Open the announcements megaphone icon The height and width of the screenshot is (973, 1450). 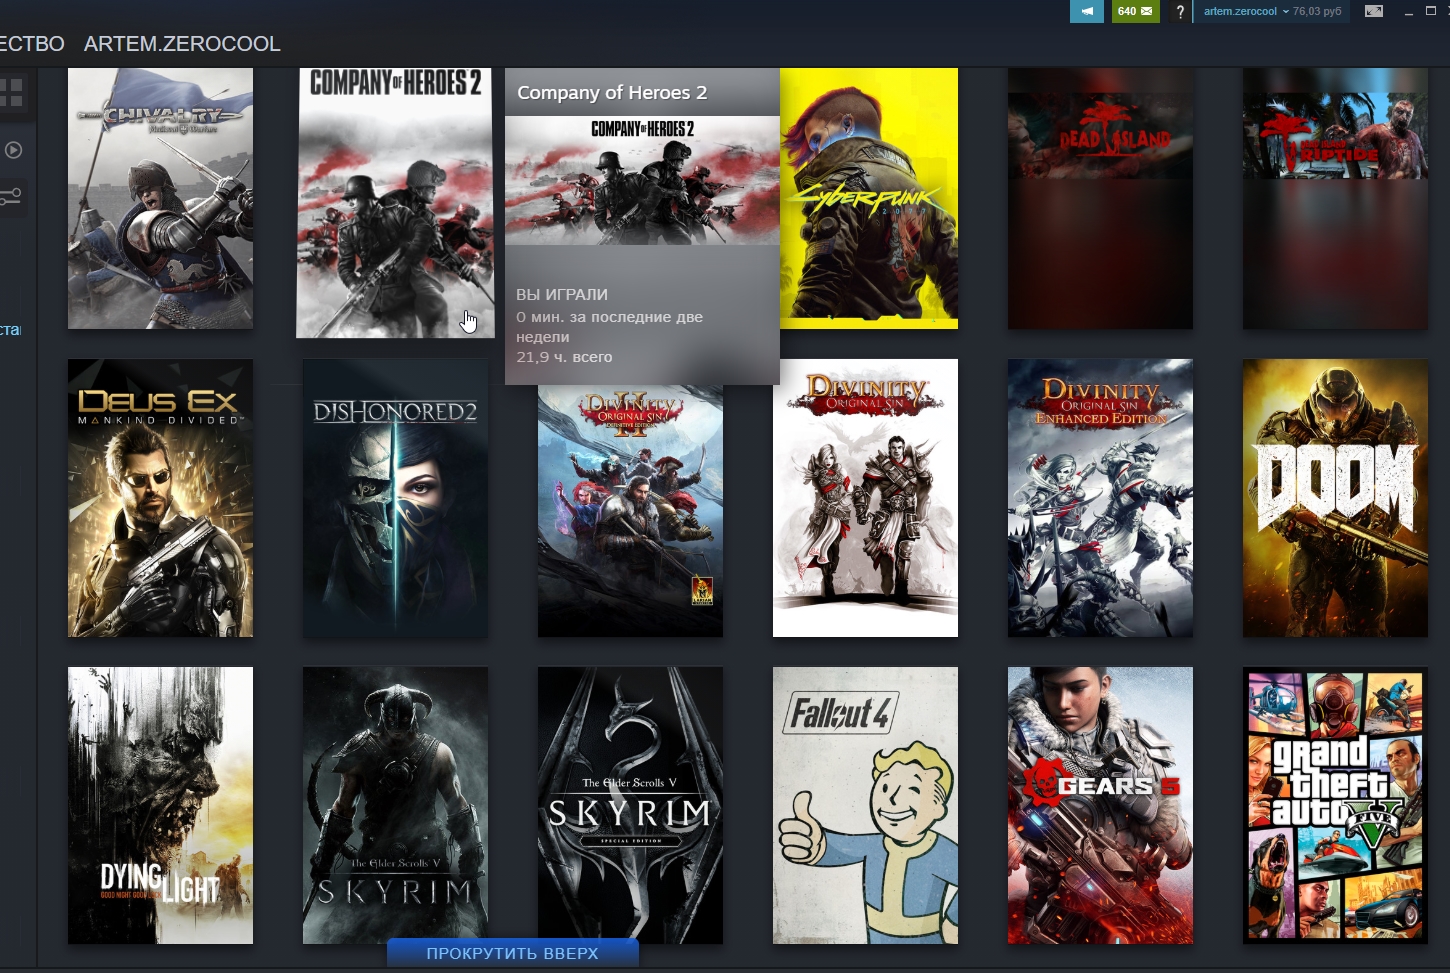pyautogui.click(x=1086, y=11)
